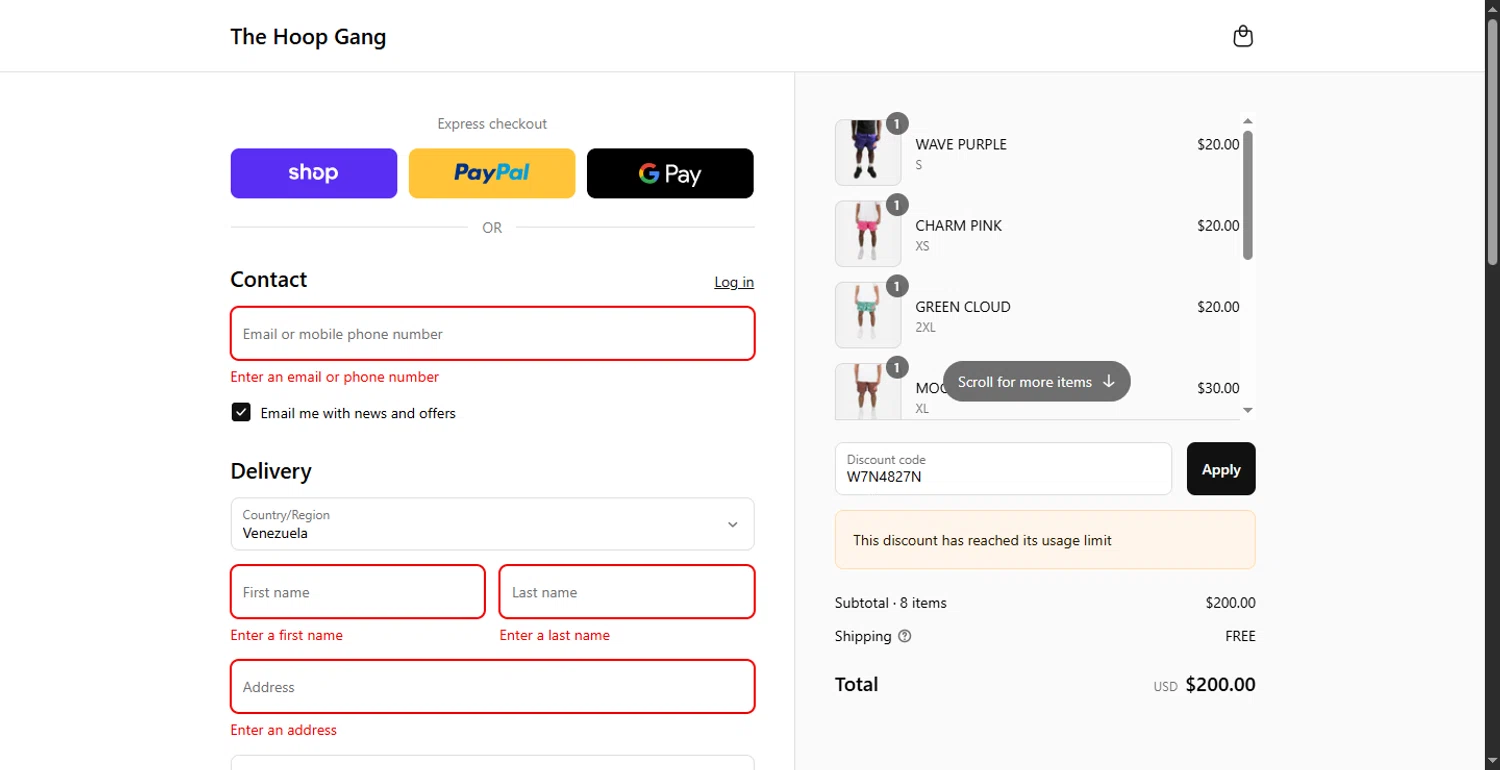
Task: Click the Enter a first name error
Action: (287, 635)
